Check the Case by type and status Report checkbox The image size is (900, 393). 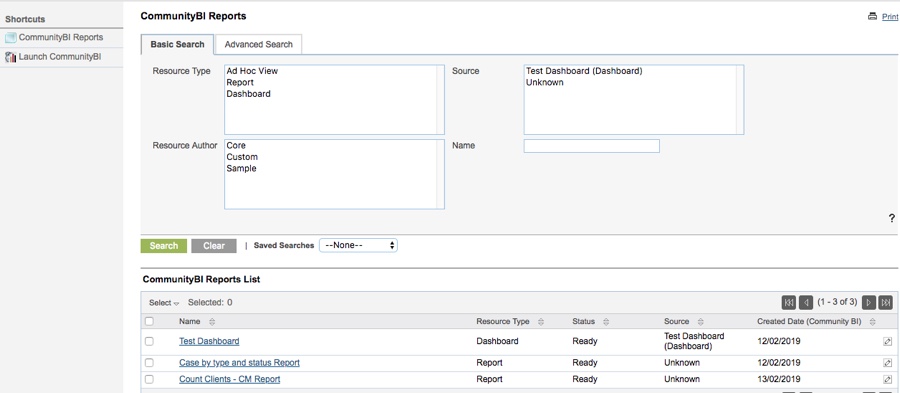149,363
